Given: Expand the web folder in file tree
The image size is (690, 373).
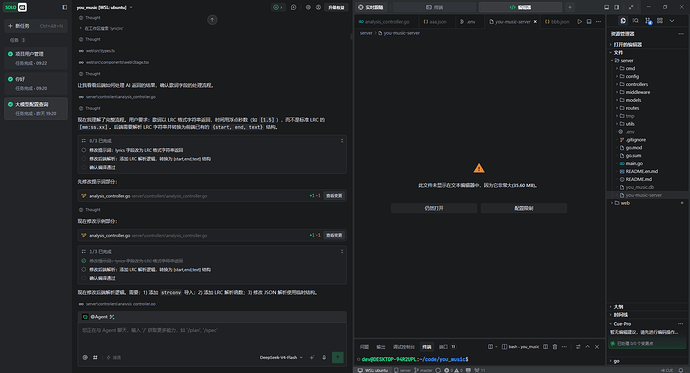Looking at the screenshot, I should (x=612, y=203).
